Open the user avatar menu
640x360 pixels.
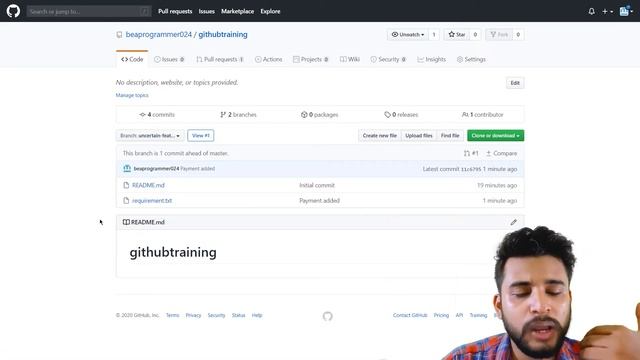[626, 11]
